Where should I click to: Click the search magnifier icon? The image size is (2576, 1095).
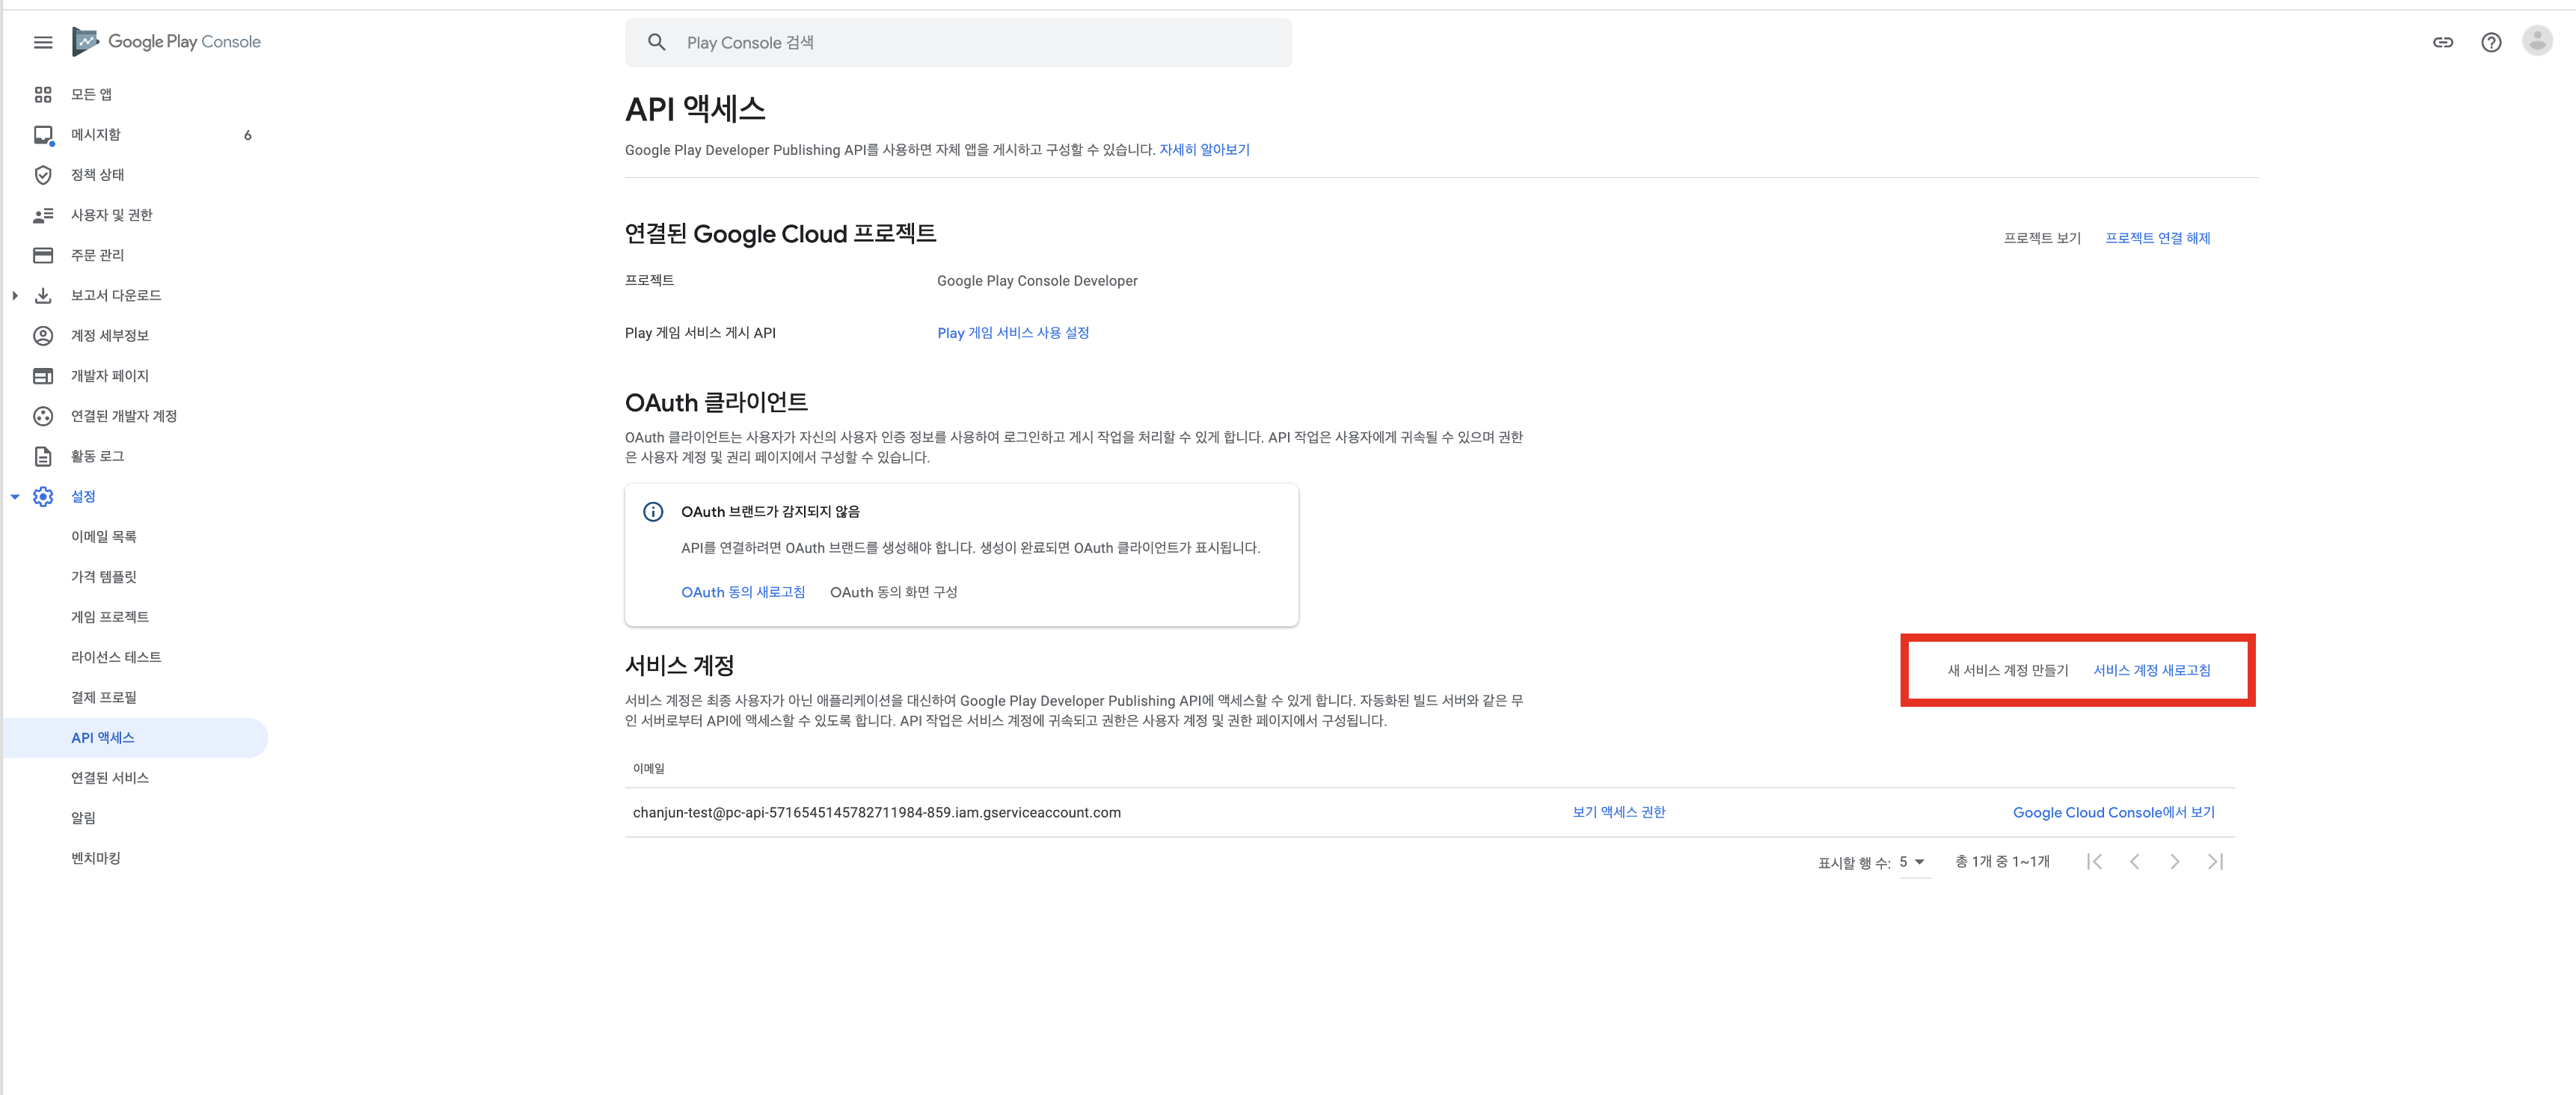[656, 42]
